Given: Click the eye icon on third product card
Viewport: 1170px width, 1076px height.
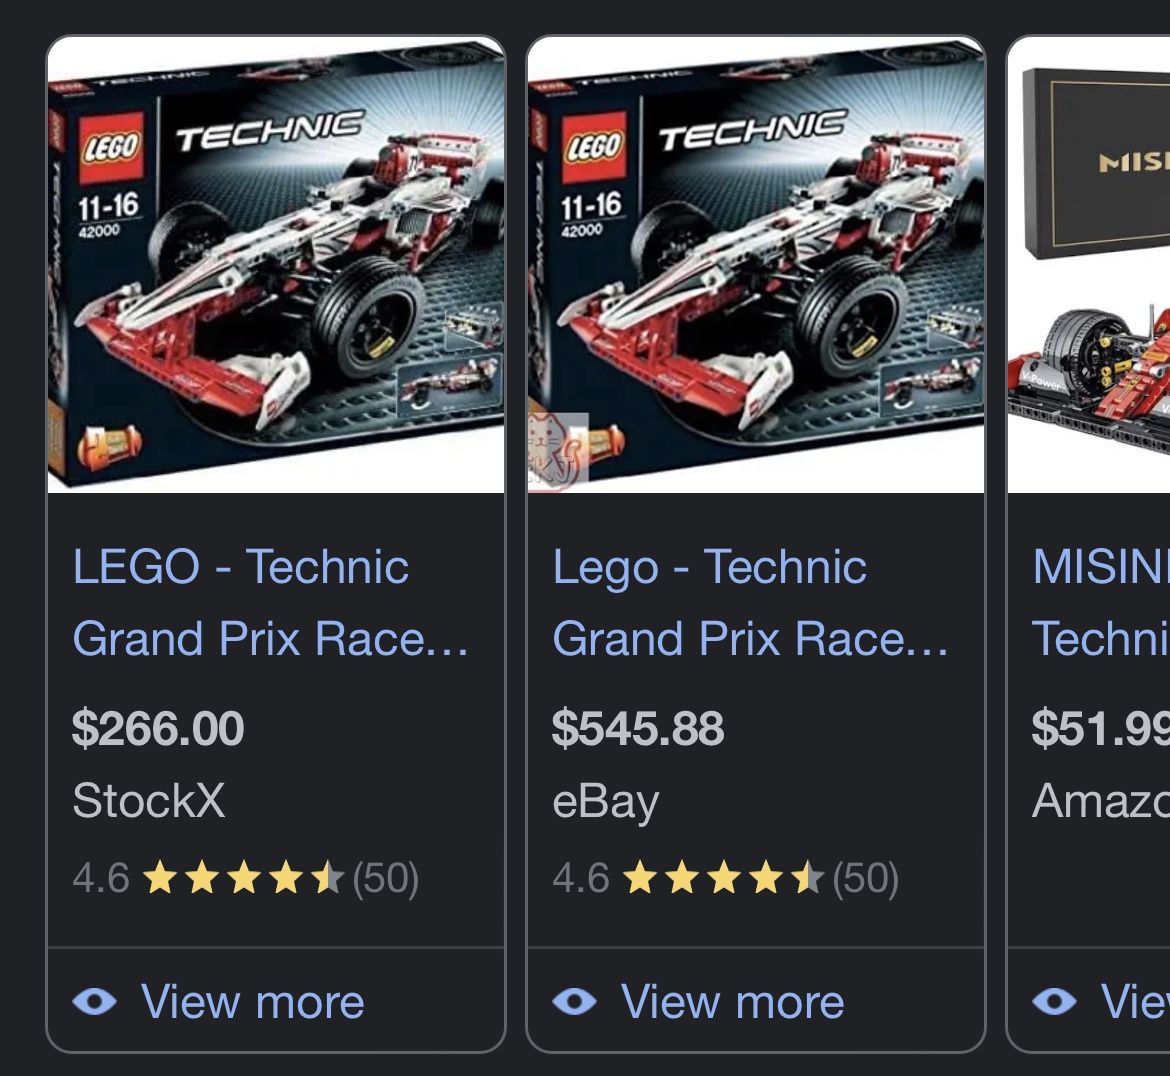Looking at the screenshot, I should 1054,1001.
